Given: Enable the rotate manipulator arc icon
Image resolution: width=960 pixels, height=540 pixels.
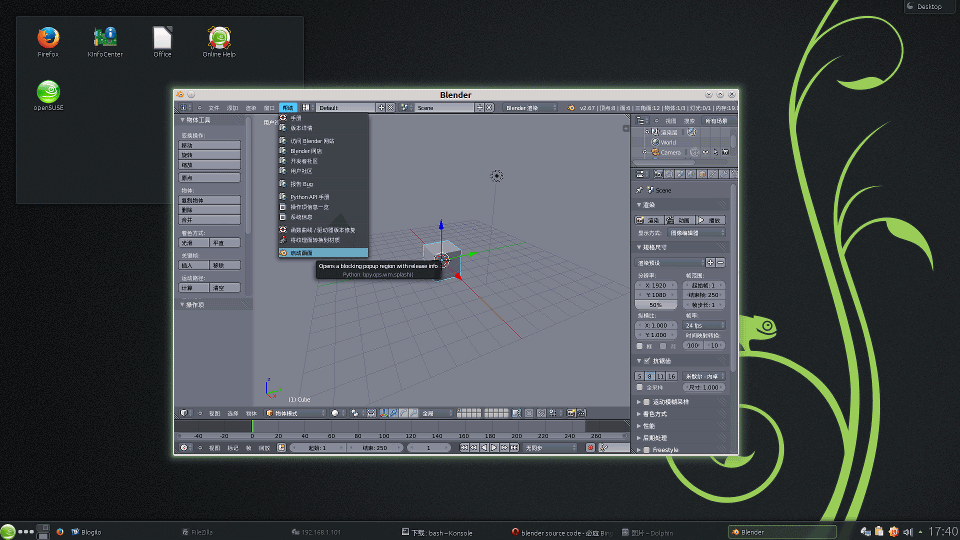Looking at the screenshot, I should tap(404, 413).
